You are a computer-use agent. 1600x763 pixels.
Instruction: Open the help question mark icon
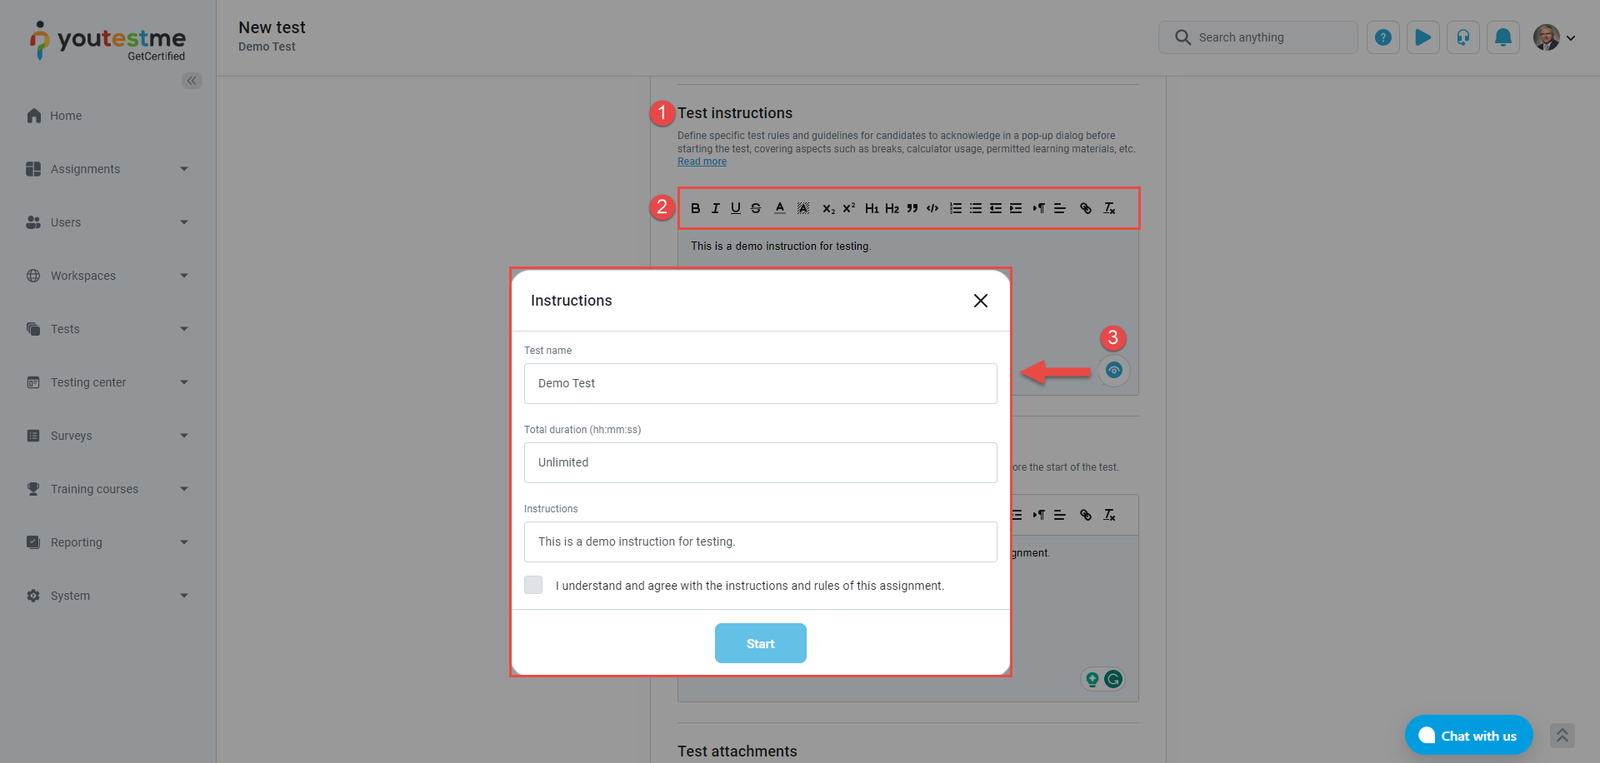pyautogui.click(x=1383, y=38)
